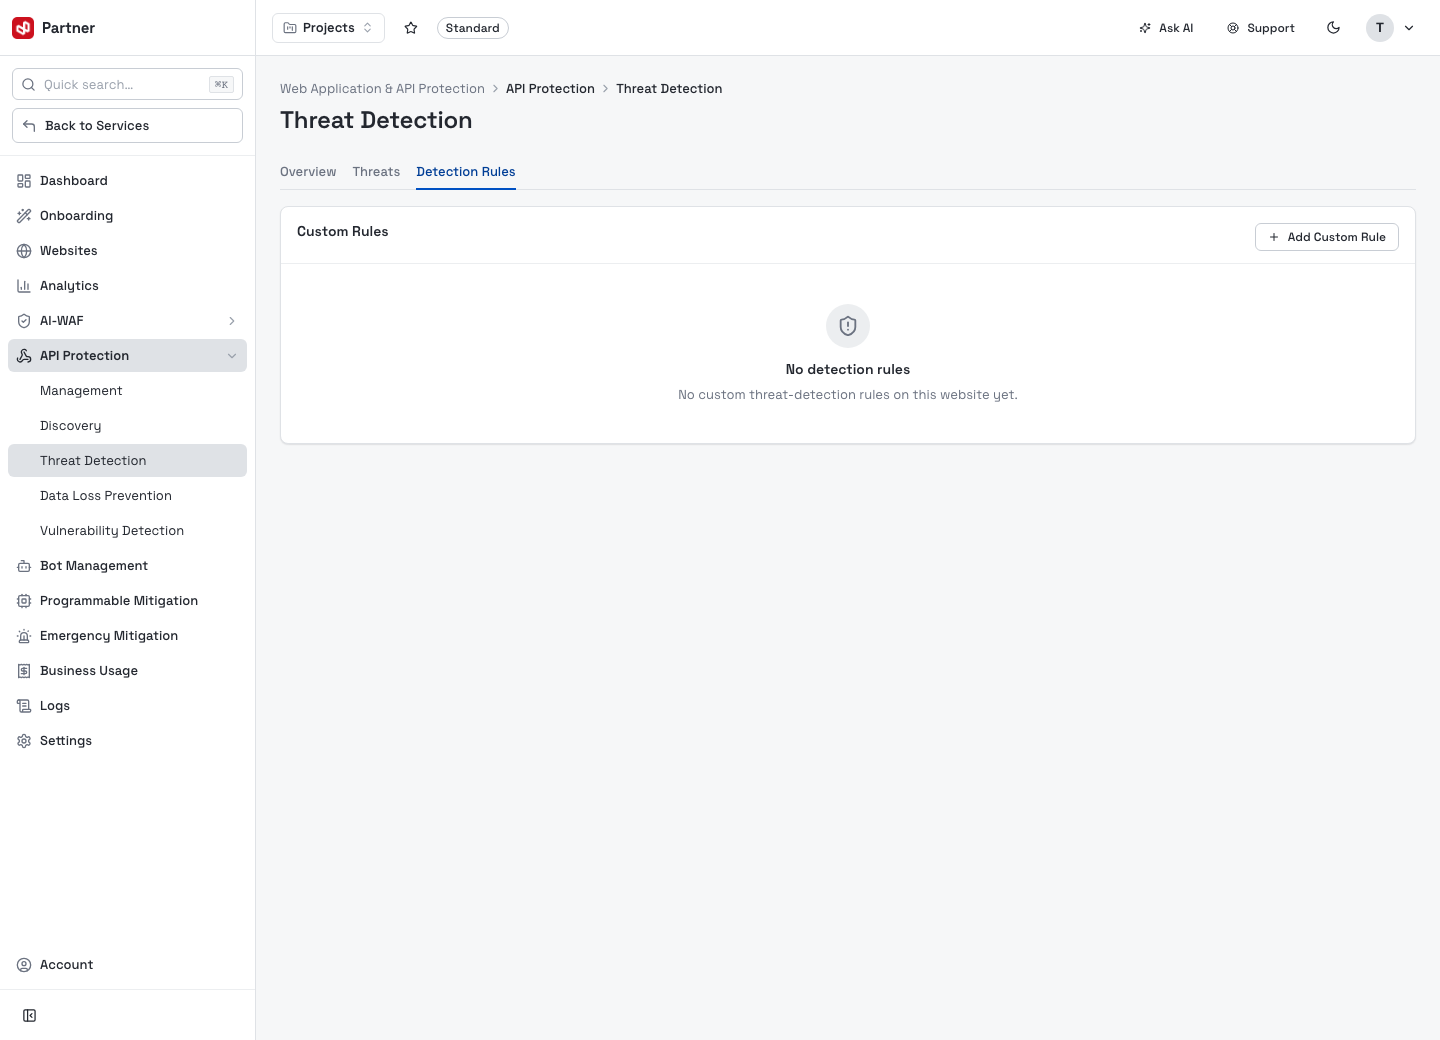The width and height of the screenshot is (1440, 1040).
Task: Collapse the sidebar panel icon
Action: point(30,1016)
